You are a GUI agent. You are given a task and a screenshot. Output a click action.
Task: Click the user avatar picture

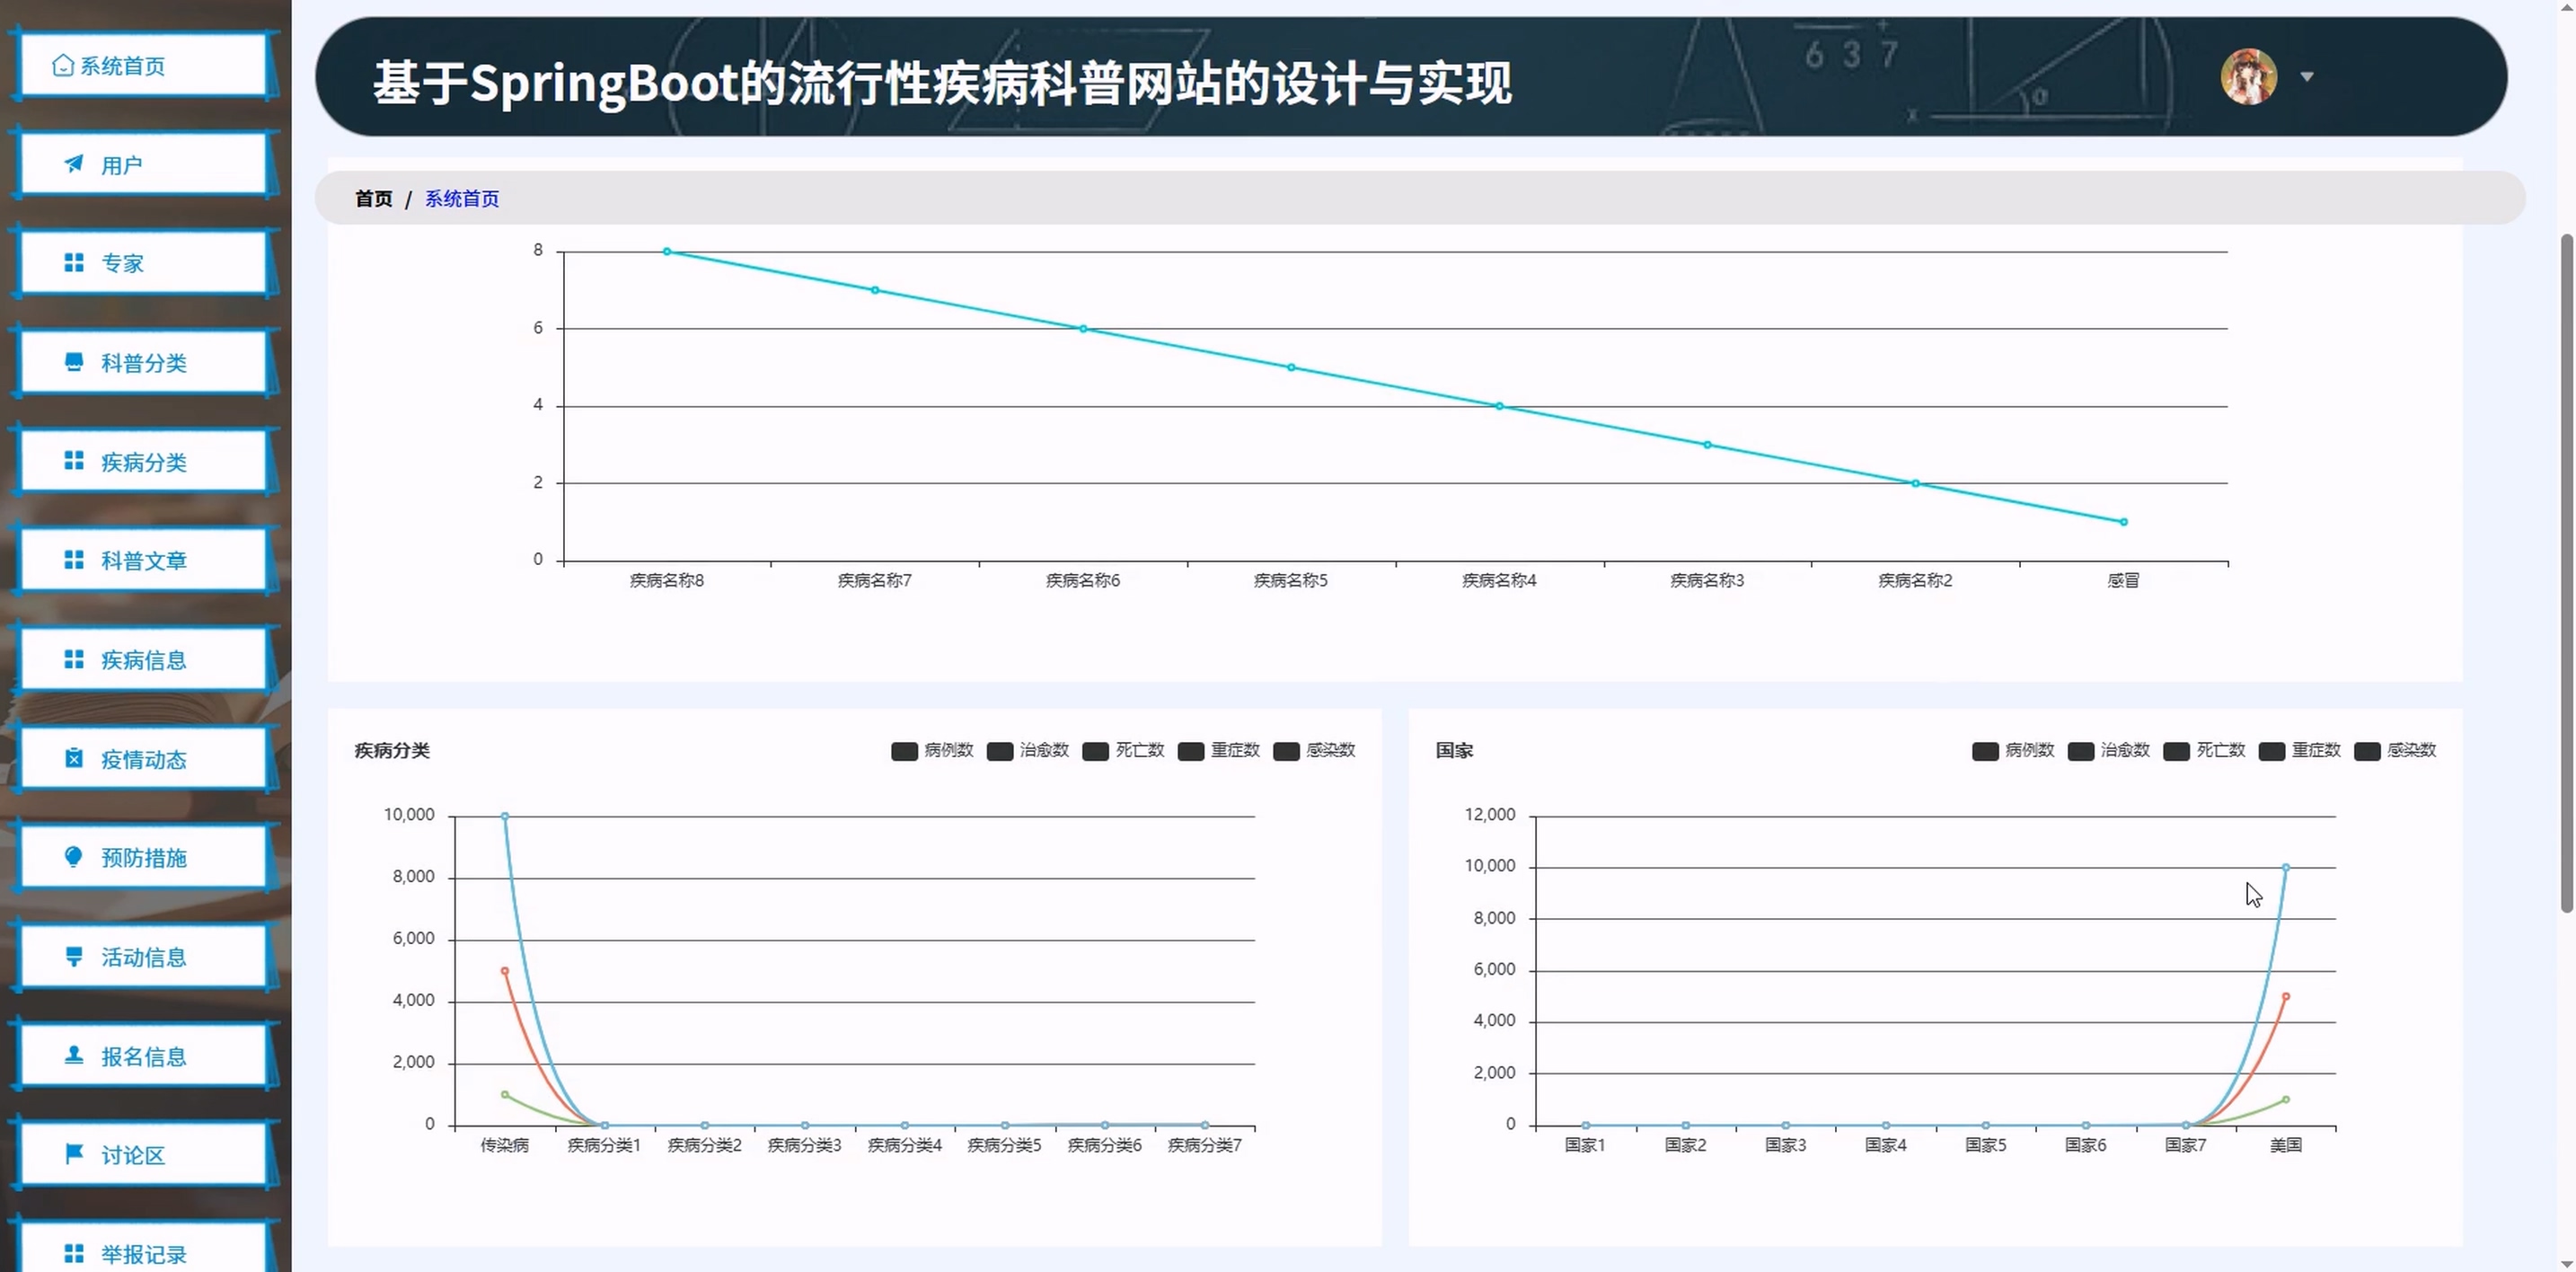tap(2248, 77)
